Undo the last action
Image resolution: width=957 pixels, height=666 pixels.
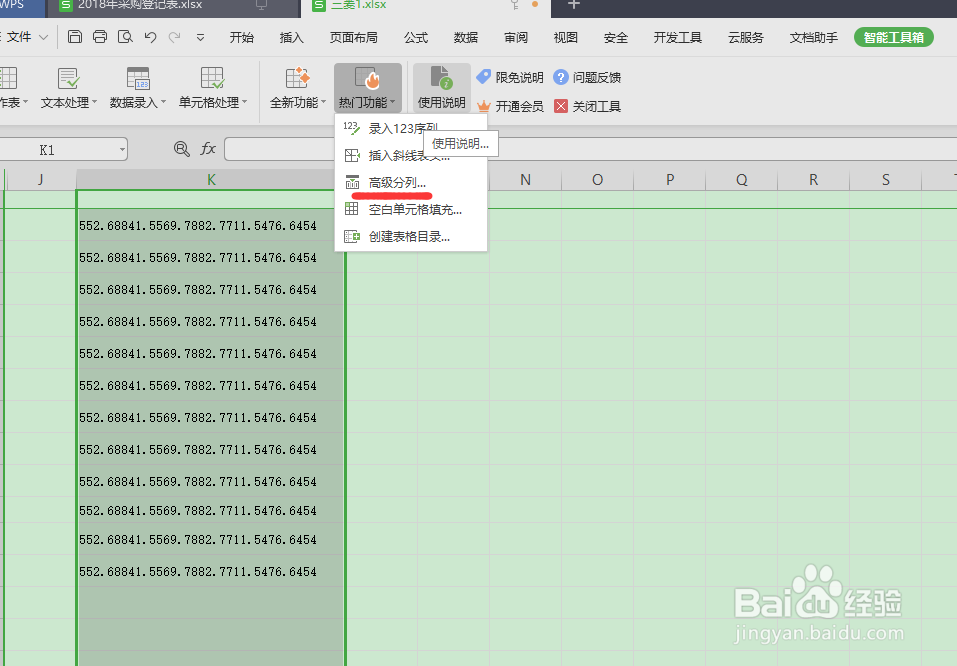tap(150, 37)
